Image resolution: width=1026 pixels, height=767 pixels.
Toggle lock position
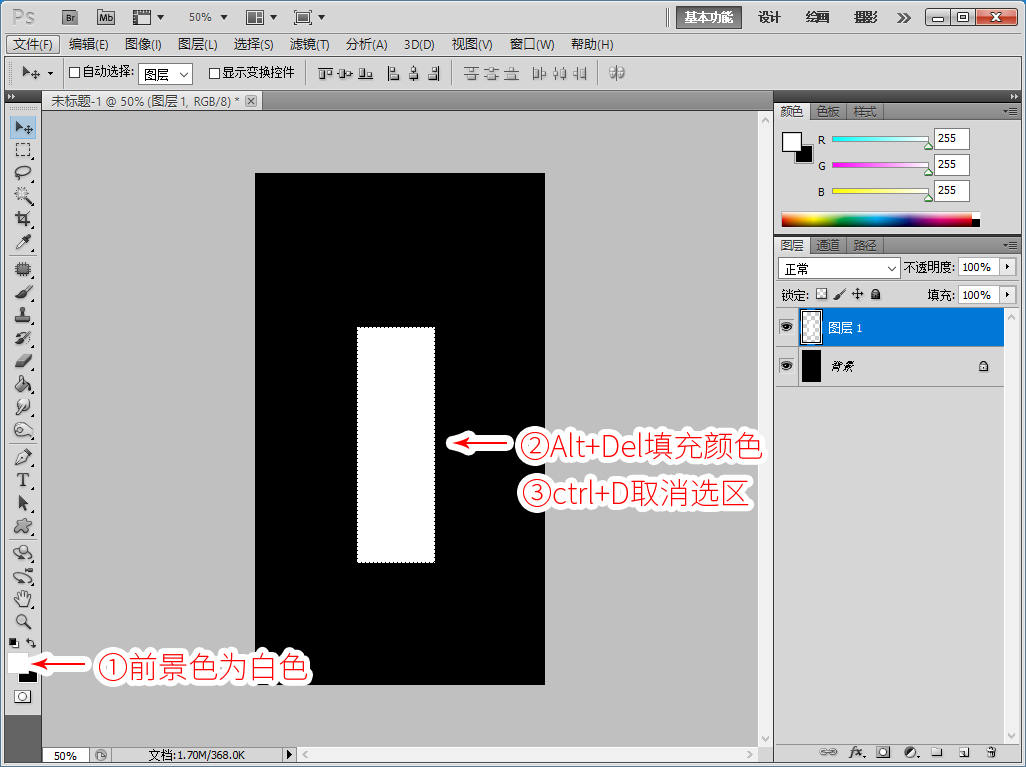[858, 294]
